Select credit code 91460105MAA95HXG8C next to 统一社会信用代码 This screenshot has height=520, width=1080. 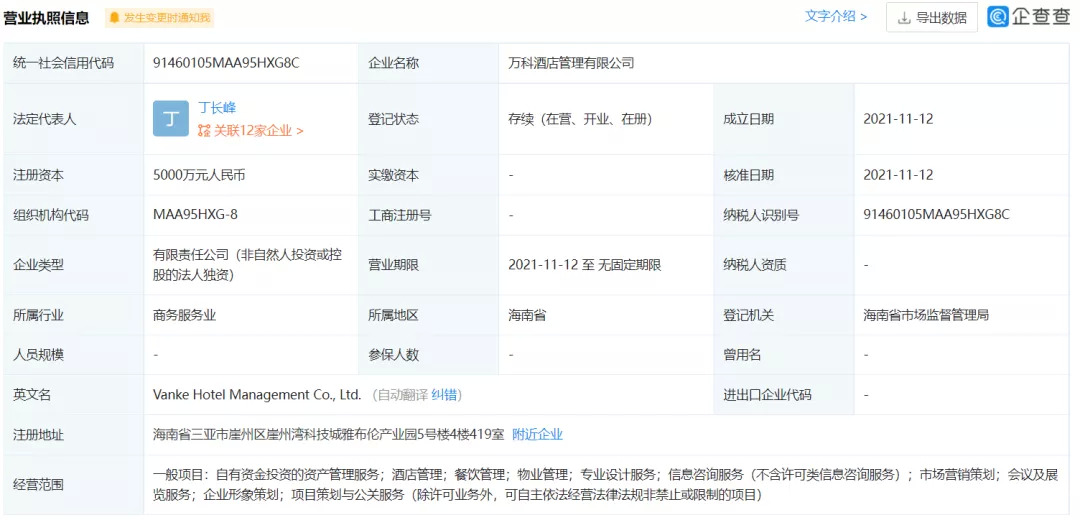coord(226,63)
